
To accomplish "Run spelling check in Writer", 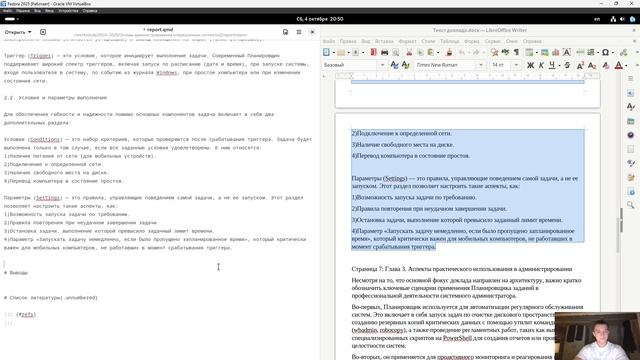I will [x=505, y=52].
